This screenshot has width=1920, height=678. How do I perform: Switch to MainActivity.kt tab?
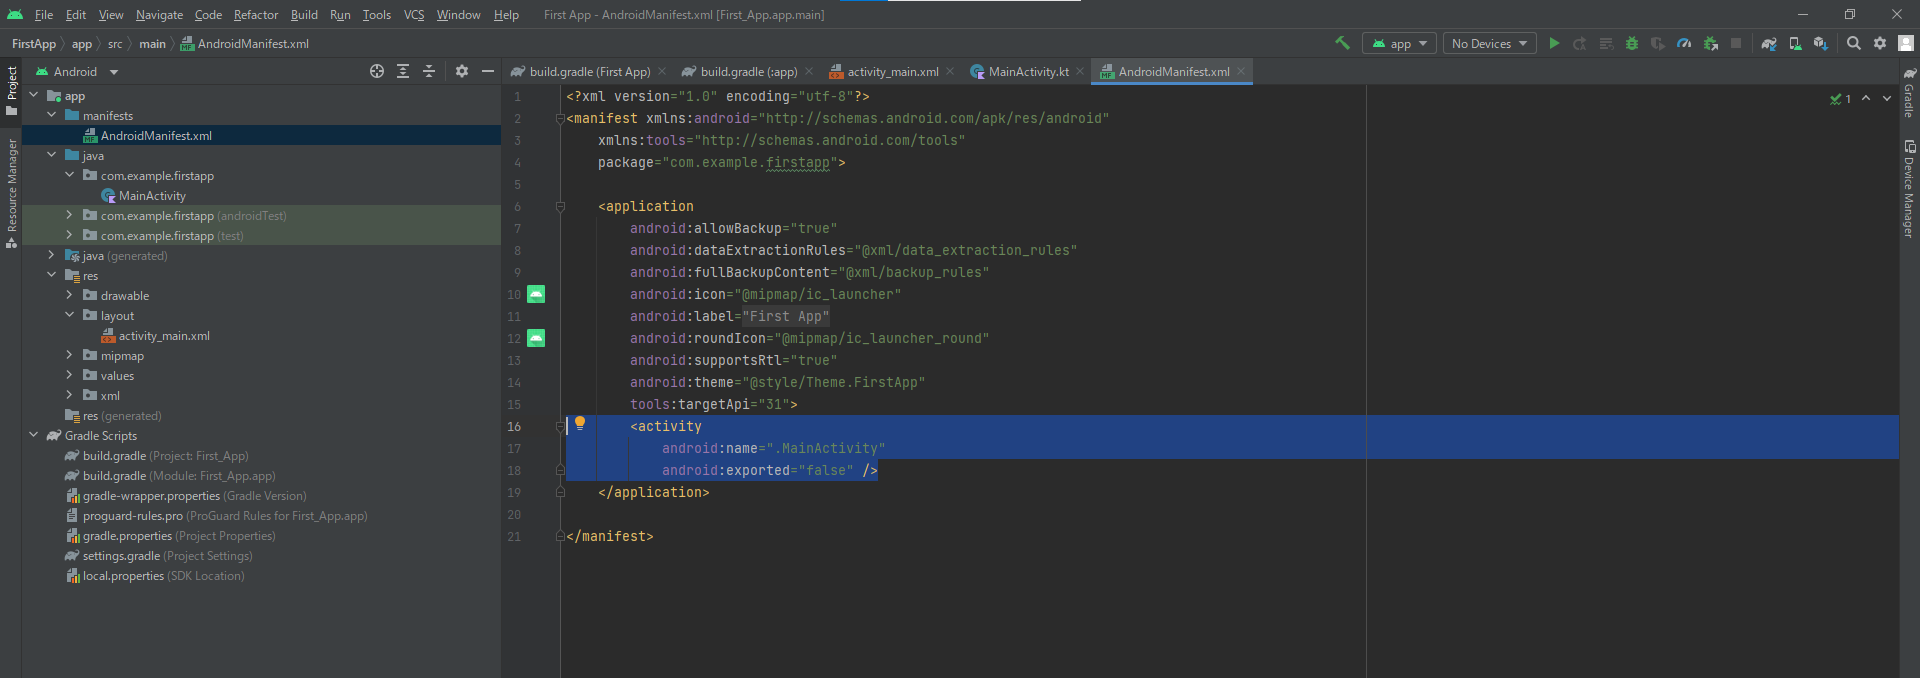tap(1028, 71)
